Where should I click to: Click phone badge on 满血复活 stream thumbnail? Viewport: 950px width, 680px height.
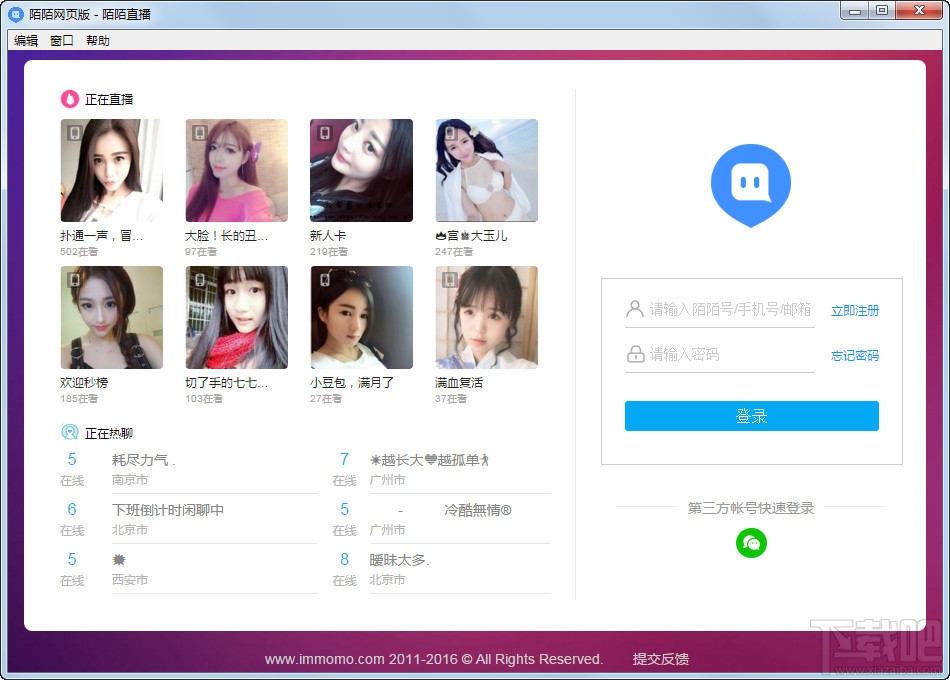click(x=450, y=280)
